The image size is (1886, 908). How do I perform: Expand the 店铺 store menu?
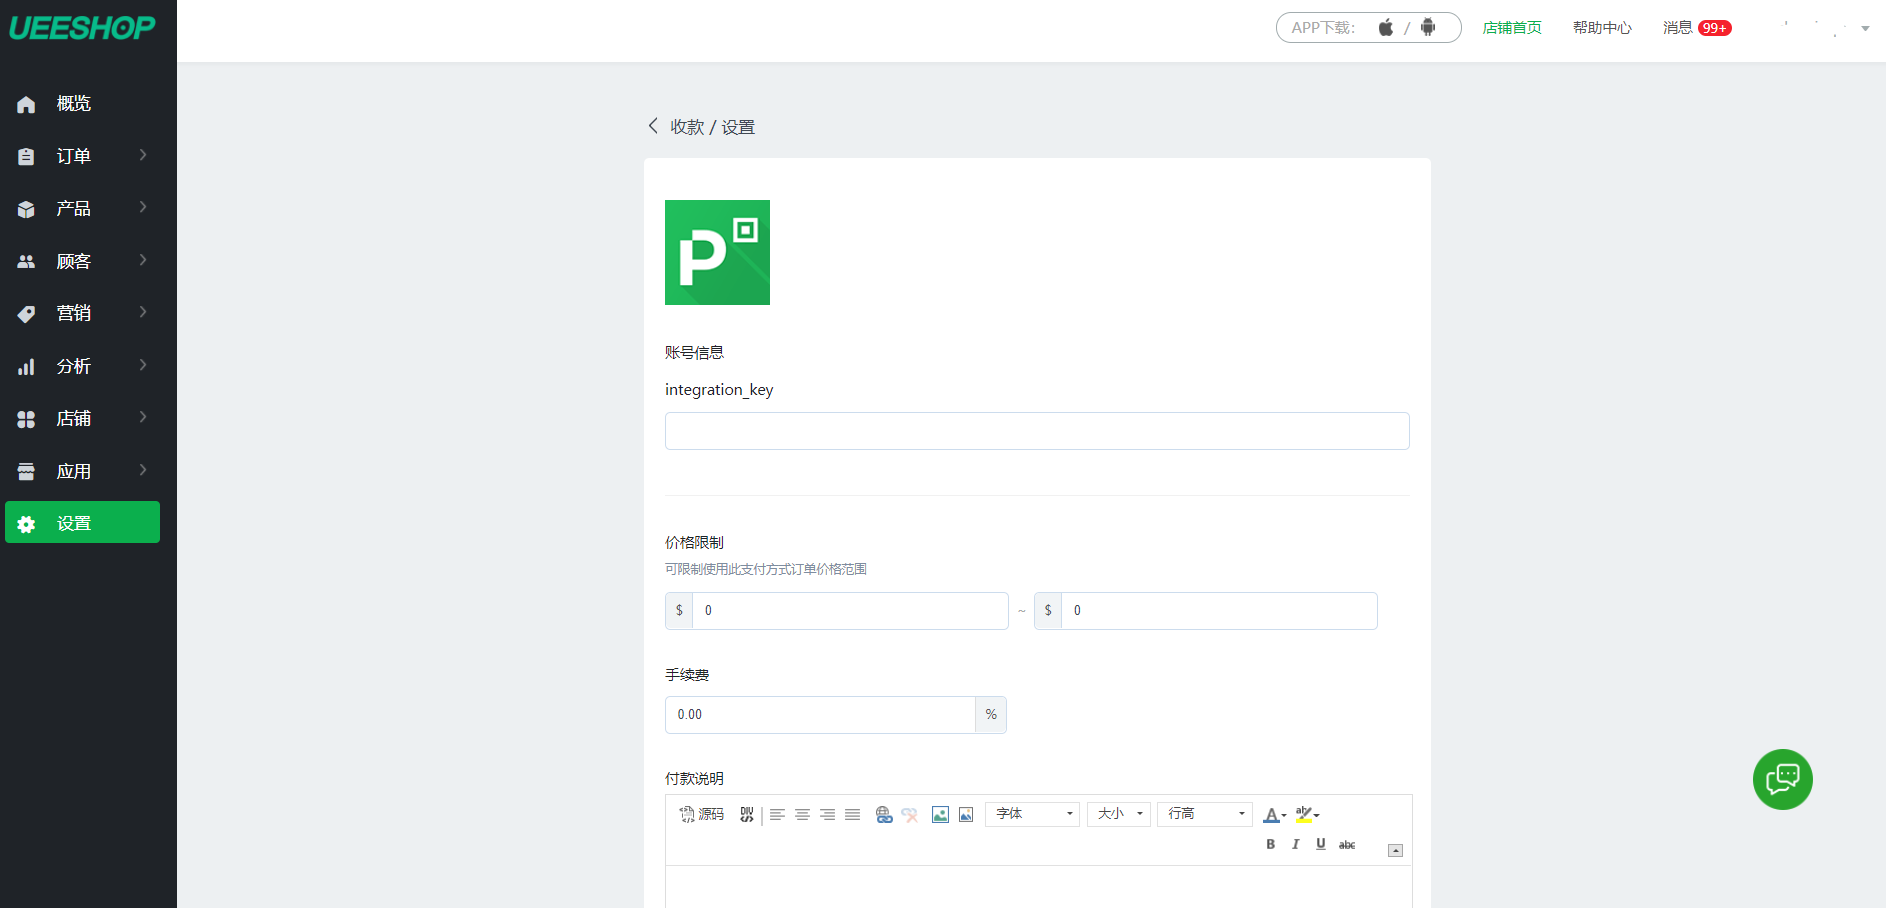[82, 418]
